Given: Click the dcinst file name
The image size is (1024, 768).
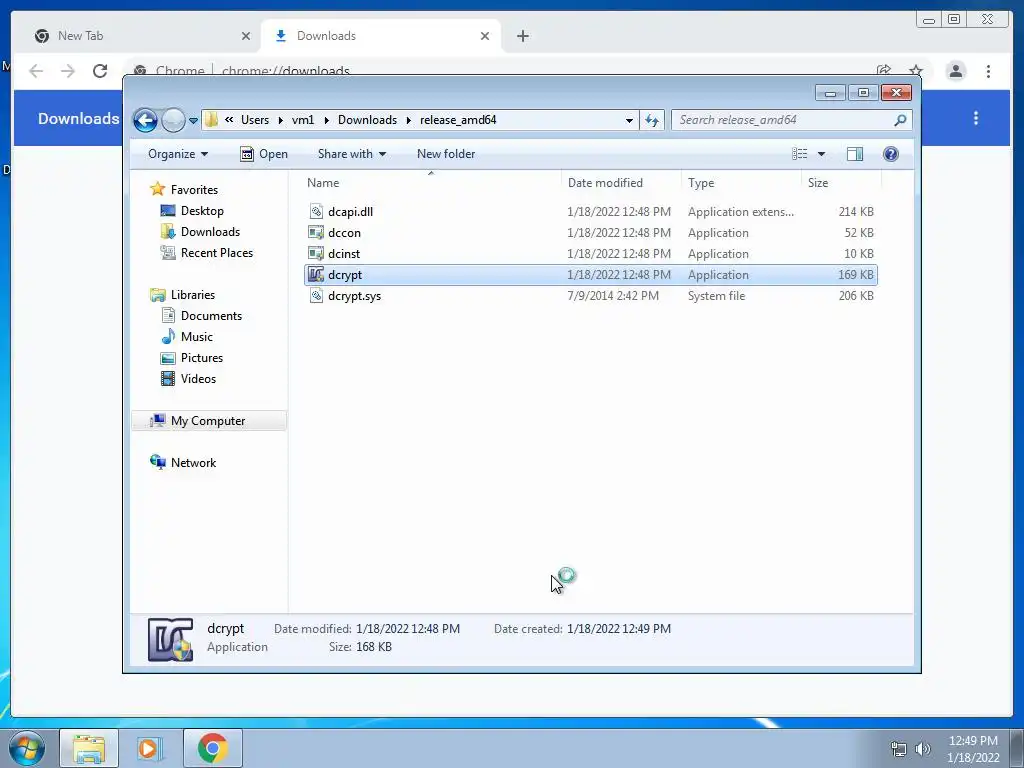Looking at the screenshot, I should 344,253.
